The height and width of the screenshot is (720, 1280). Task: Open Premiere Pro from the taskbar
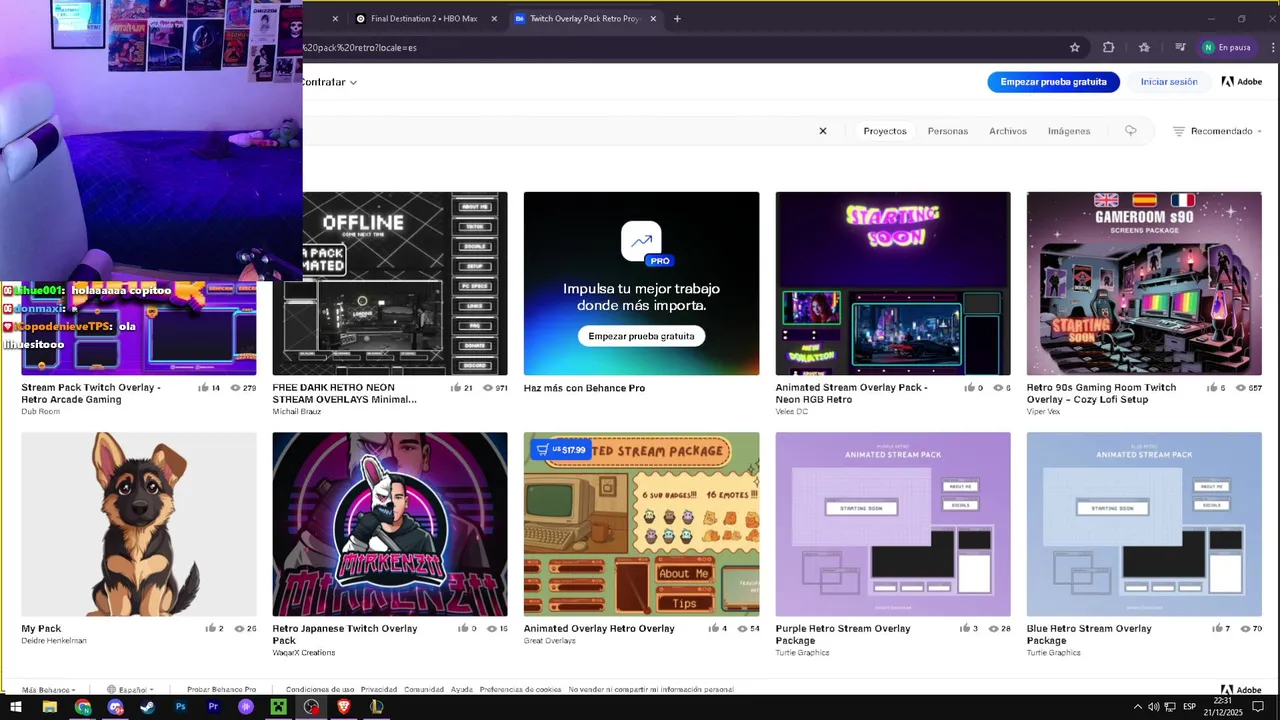coord(213,707)
